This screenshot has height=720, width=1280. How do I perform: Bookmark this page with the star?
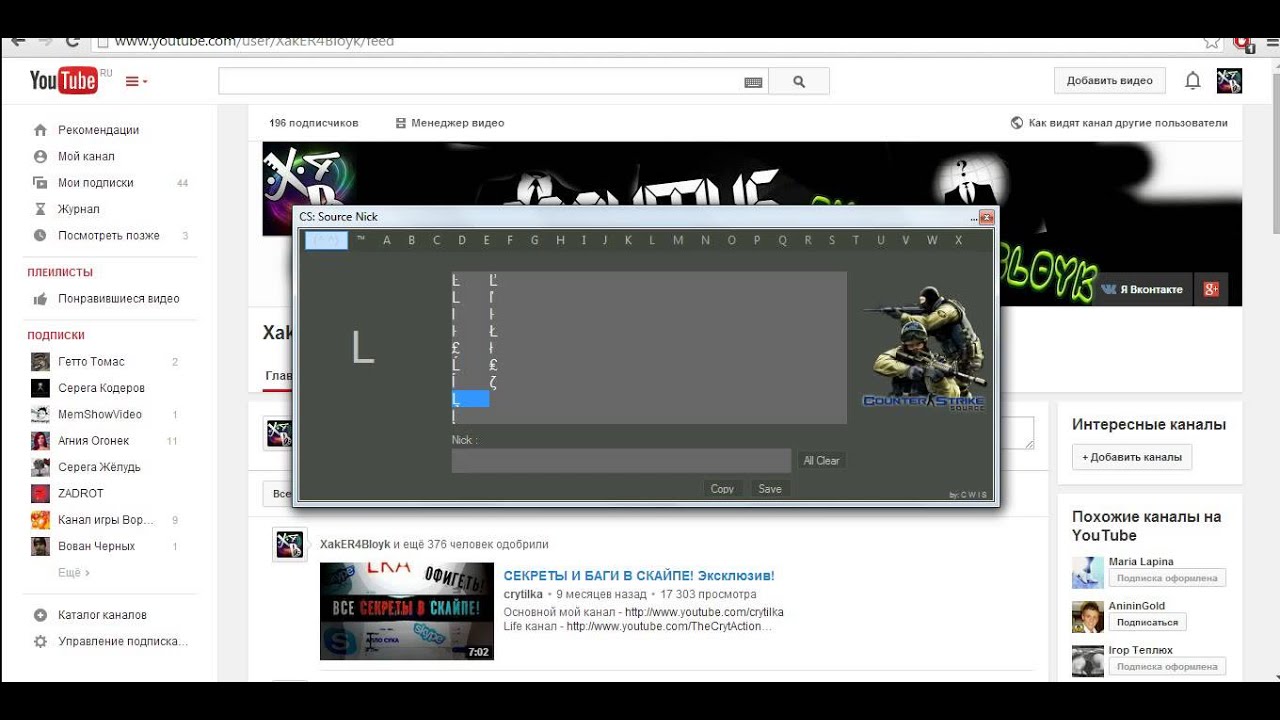coord(1212,42)
